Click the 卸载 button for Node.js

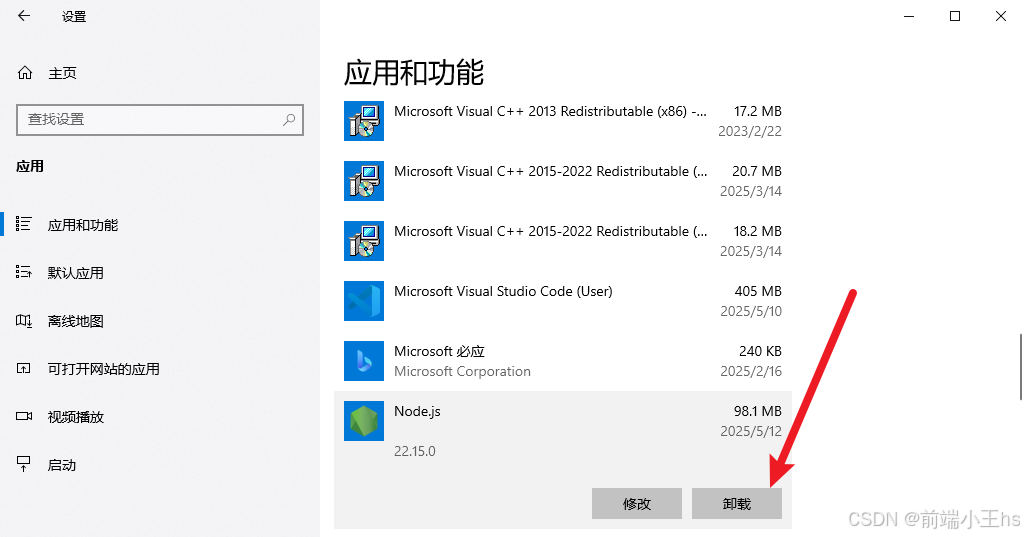point(737,504)
